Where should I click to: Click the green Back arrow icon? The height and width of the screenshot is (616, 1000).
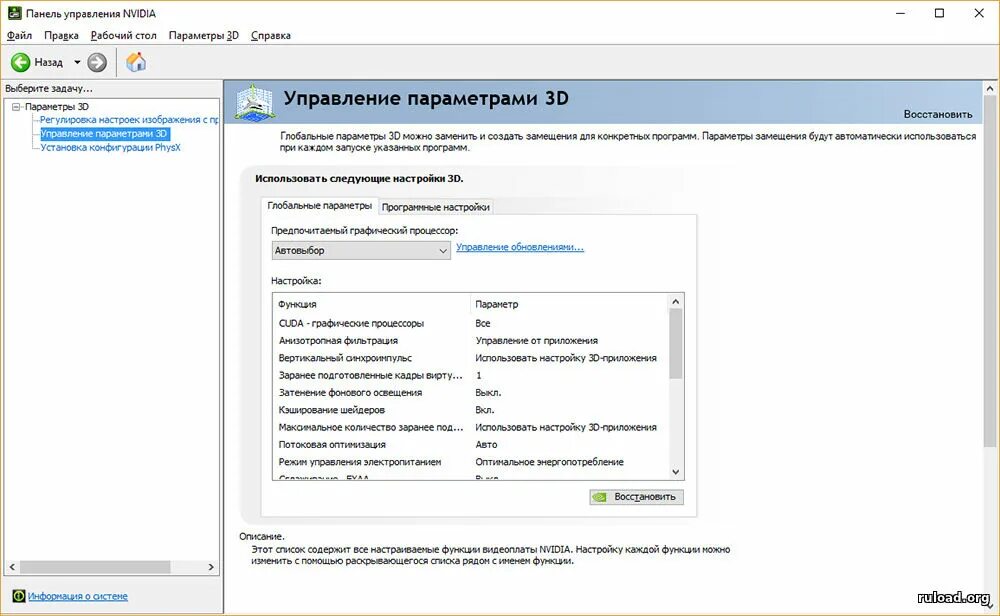pyautogui.click(x=20, y=62)
